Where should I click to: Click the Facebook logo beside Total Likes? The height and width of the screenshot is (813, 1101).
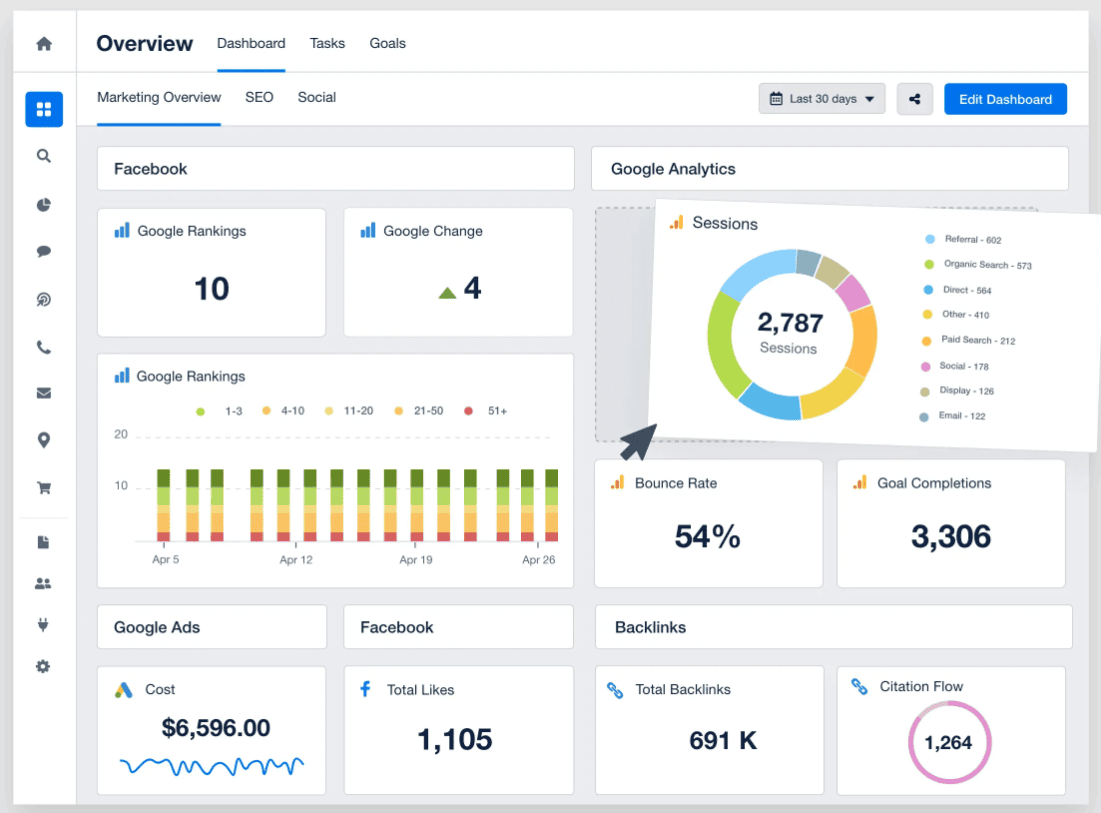[365, 689]
